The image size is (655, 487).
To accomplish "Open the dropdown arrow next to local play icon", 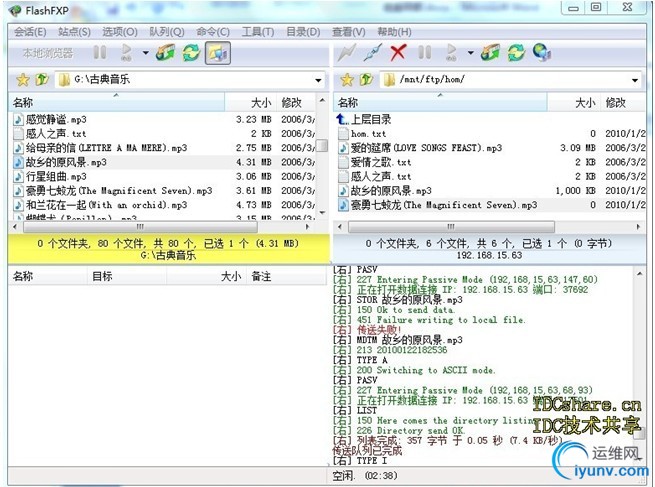I will coord(145,53).
